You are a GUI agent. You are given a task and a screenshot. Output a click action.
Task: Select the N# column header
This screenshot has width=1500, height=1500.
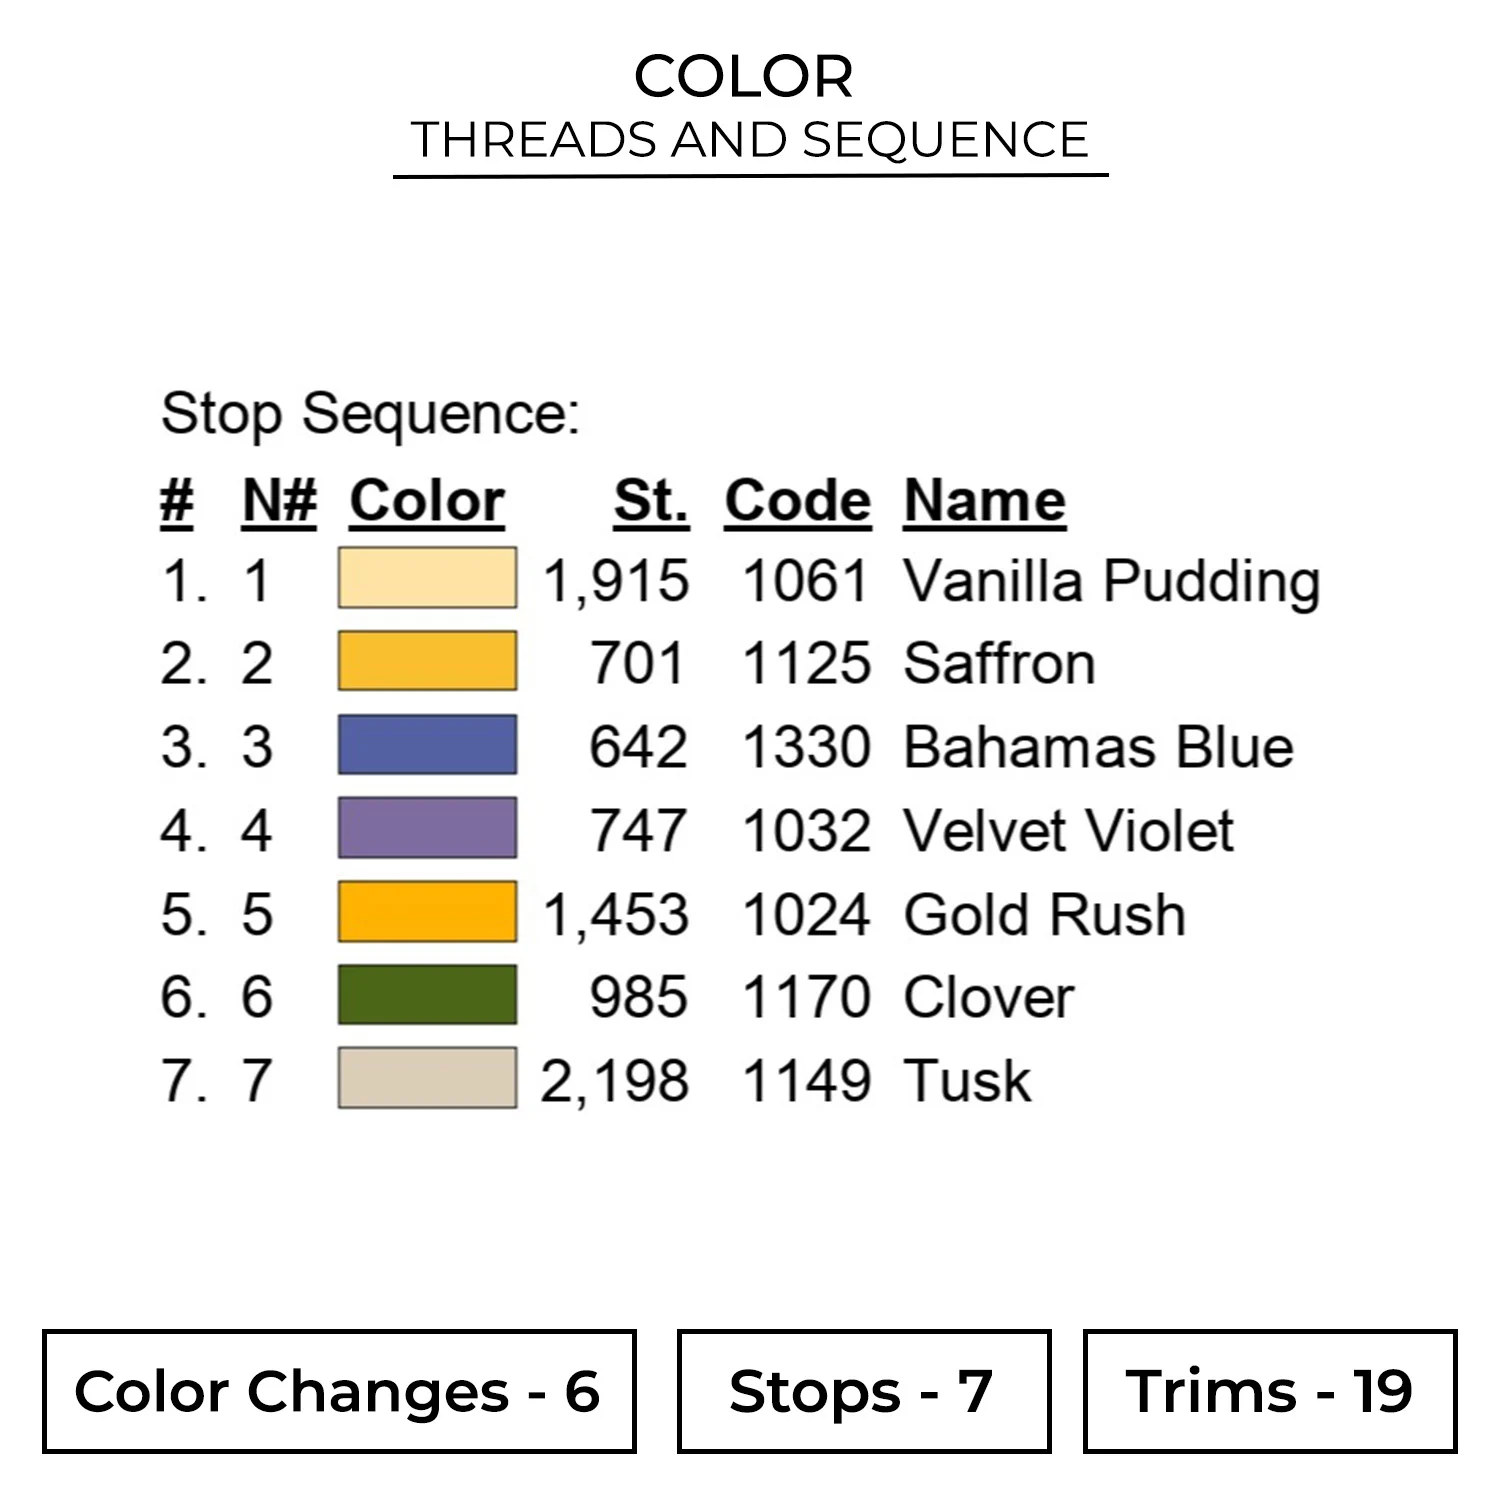point(280,500)
